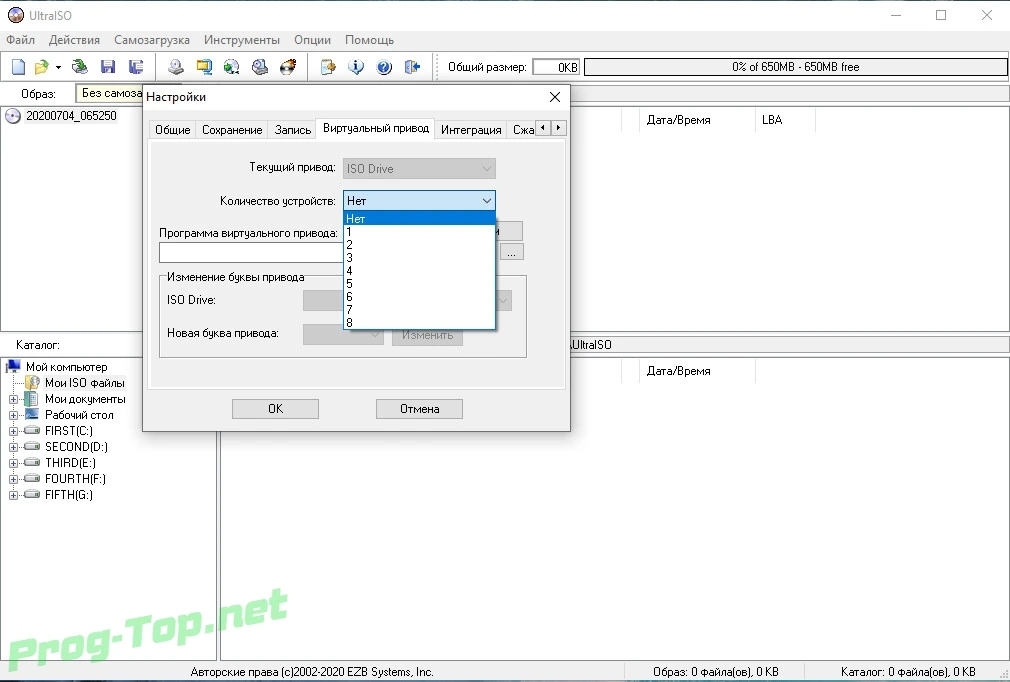Switch to the Сохранение tab
Screen dimensions: 1010x682
pyautogui.click(x=232, y=129)
